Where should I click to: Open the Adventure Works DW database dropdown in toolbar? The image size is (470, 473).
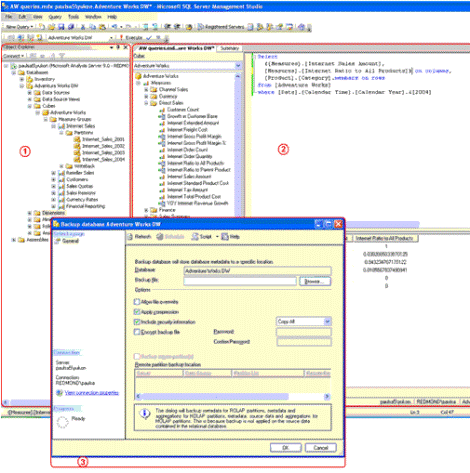(x=111, y=38)
